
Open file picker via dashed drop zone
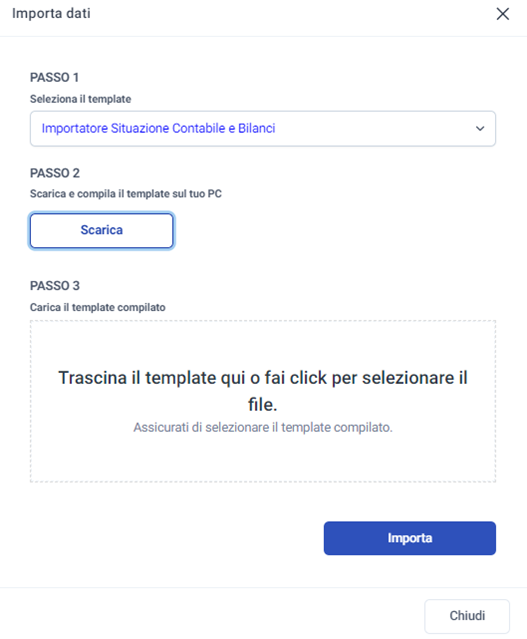click(263, 401)
